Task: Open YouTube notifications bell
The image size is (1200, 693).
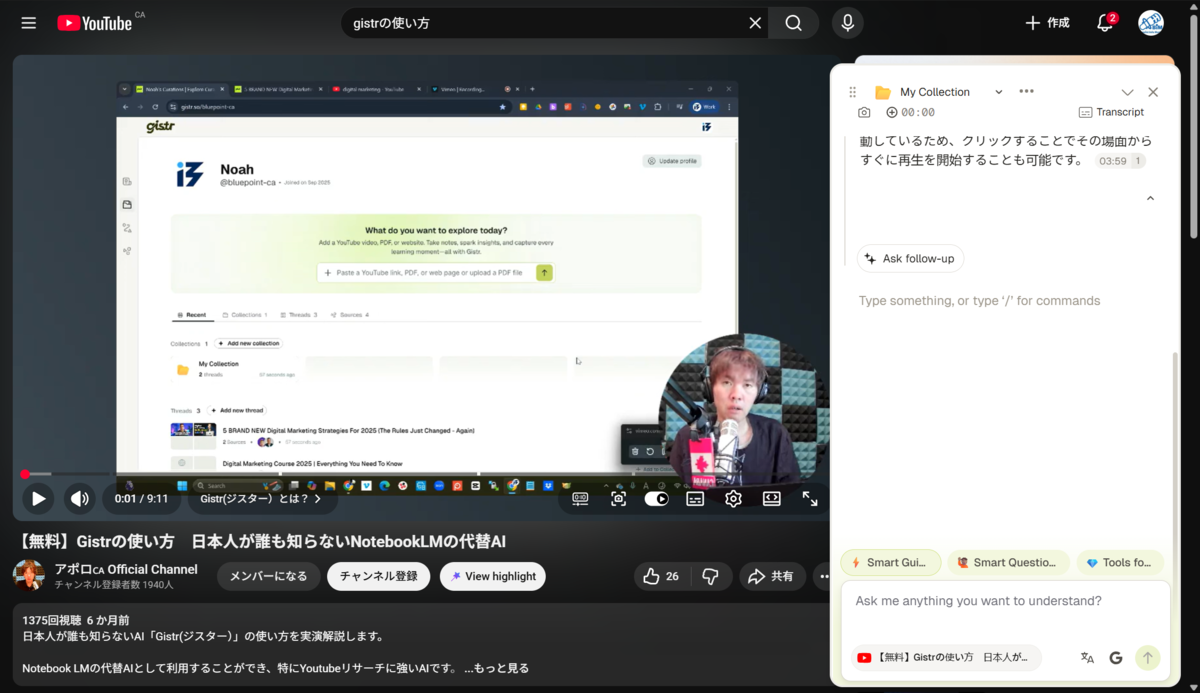Action: [x=1105, y=23]
